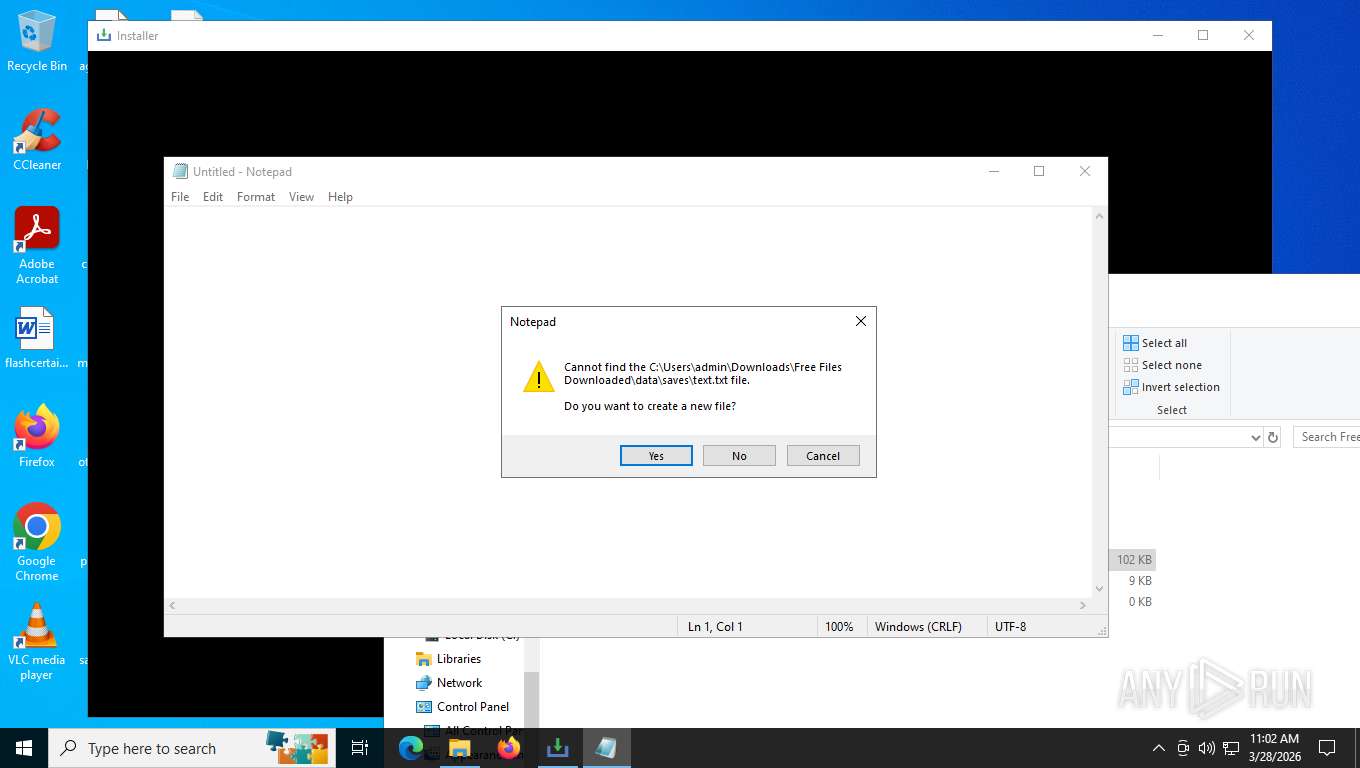Expand the Explorer address bar dropdown
The image size is (1360, 768).
(x=1256, y=437)
